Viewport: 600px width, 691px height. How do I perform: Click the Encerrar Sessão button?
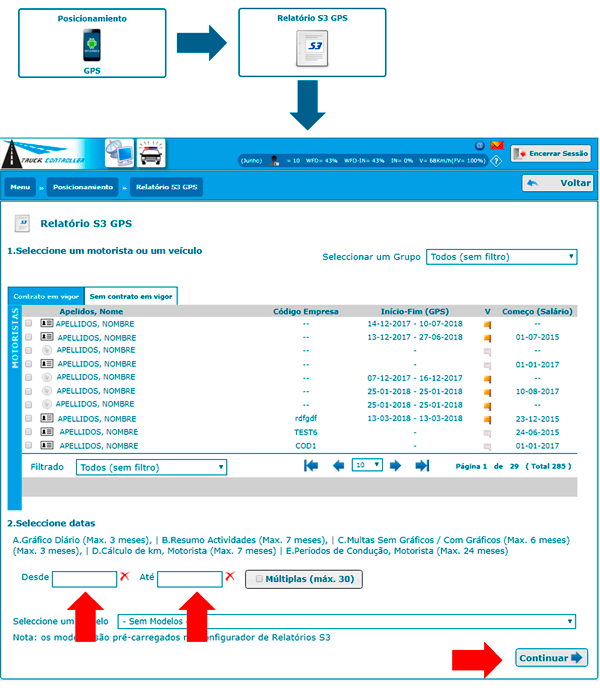click(551, 154)
